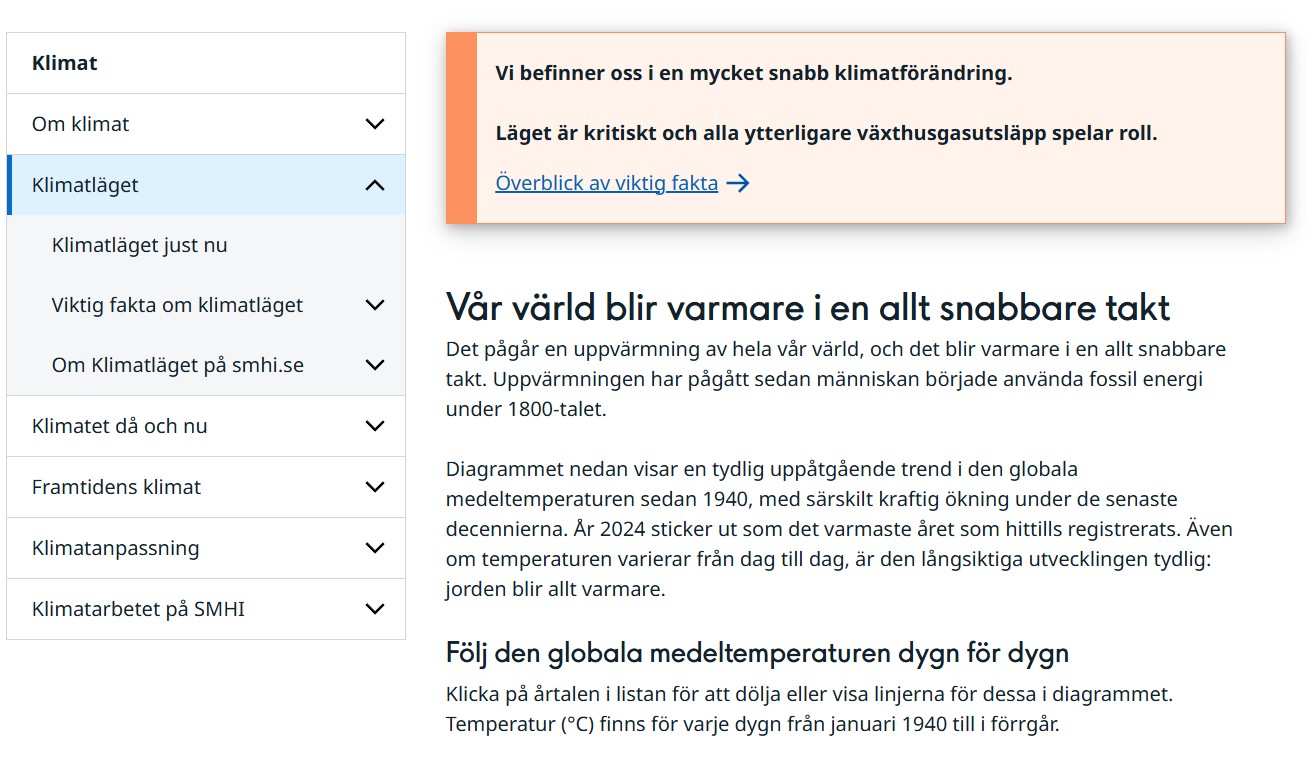The width and height of the screenshot is (1307, 768).
Task: Select Om Klimatläget på smhi.se text
Action: [178, 365]
